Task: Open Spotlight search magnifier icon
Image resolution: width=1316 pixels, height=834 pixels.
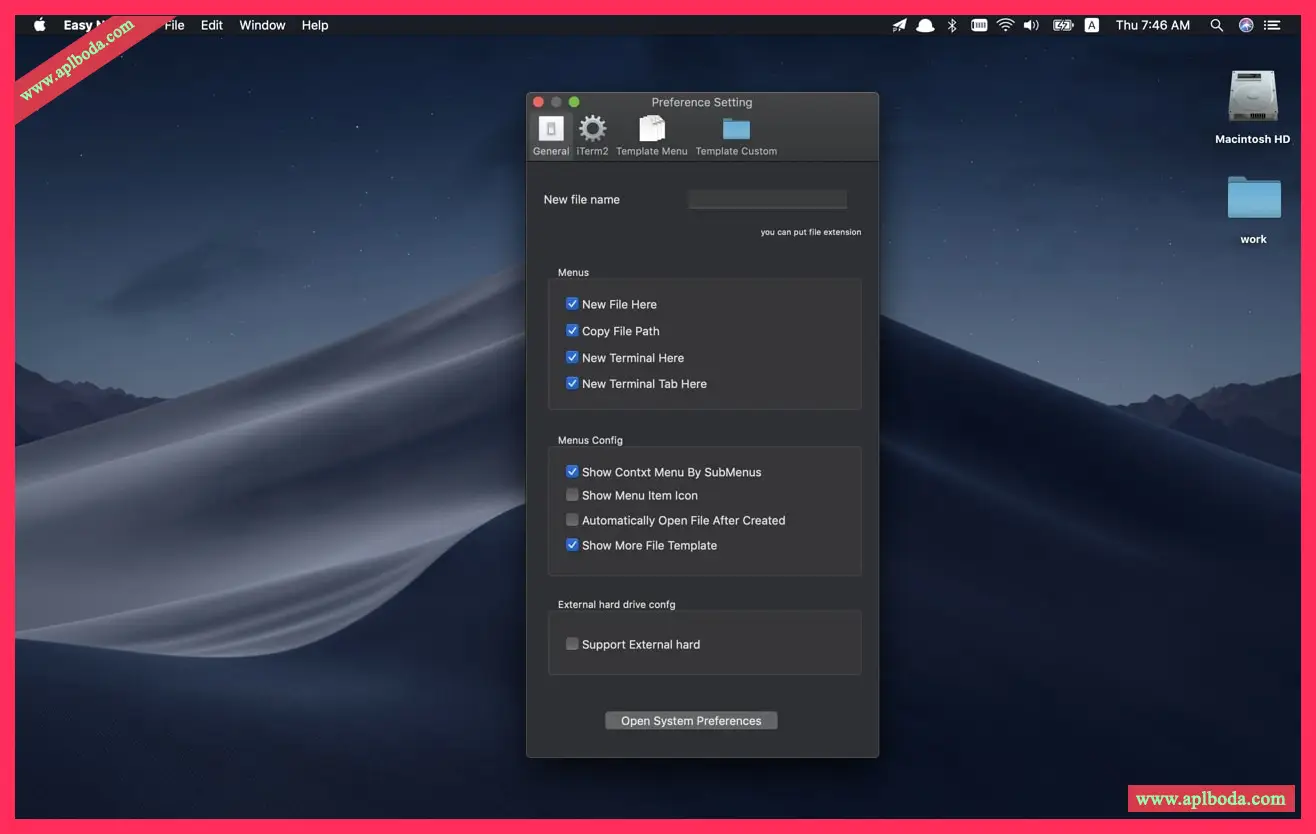Action: [1216, 25]
